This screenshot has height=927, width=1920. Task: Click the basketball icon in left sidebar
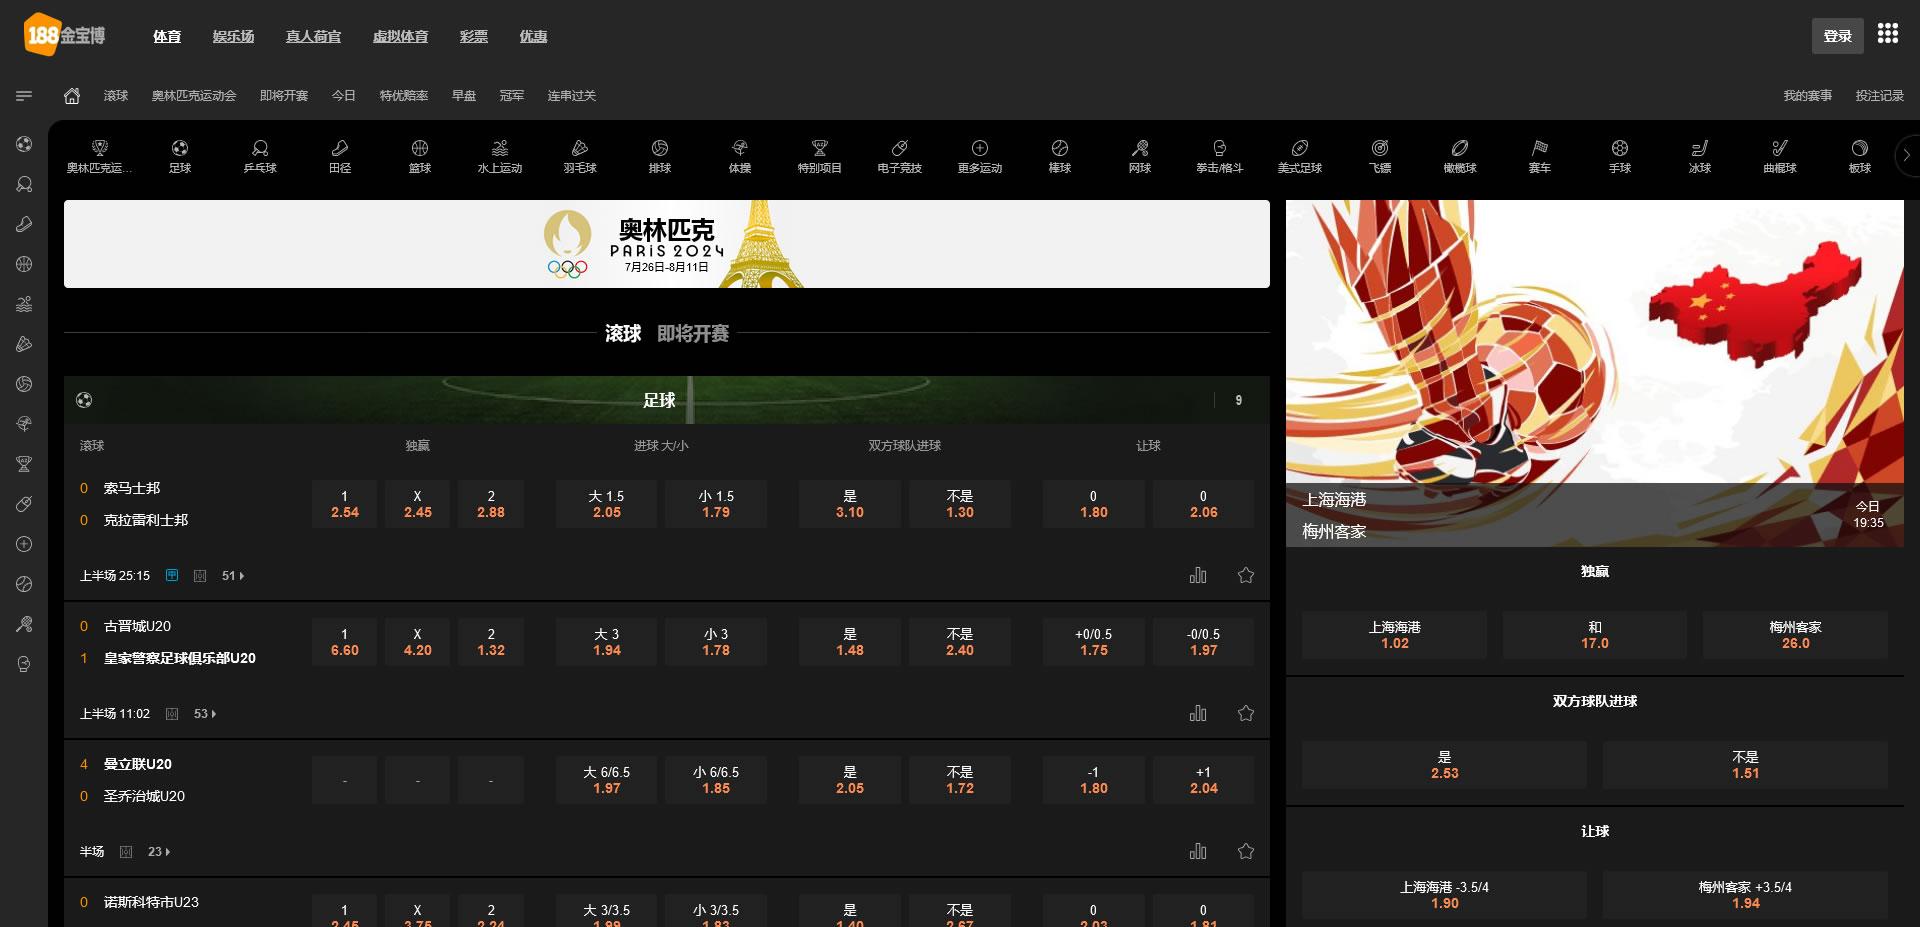coord(24,264)
